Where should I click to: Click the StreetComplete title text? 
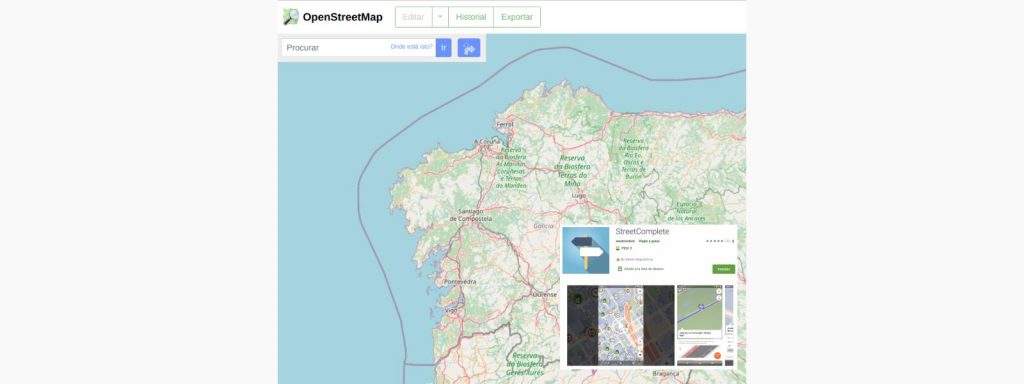[642, 231]
